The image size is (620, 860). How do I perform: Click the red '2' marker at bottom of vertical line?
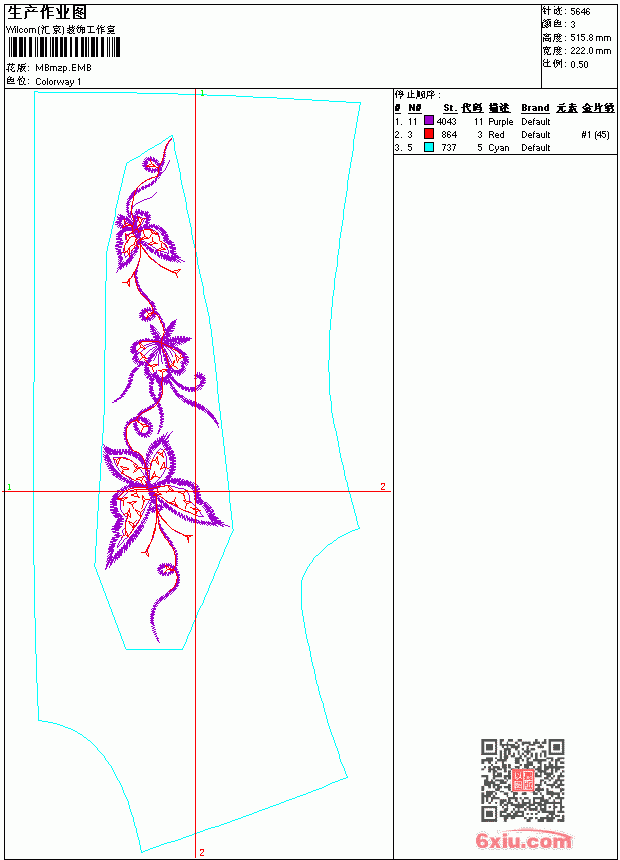(x=202, y=852)
